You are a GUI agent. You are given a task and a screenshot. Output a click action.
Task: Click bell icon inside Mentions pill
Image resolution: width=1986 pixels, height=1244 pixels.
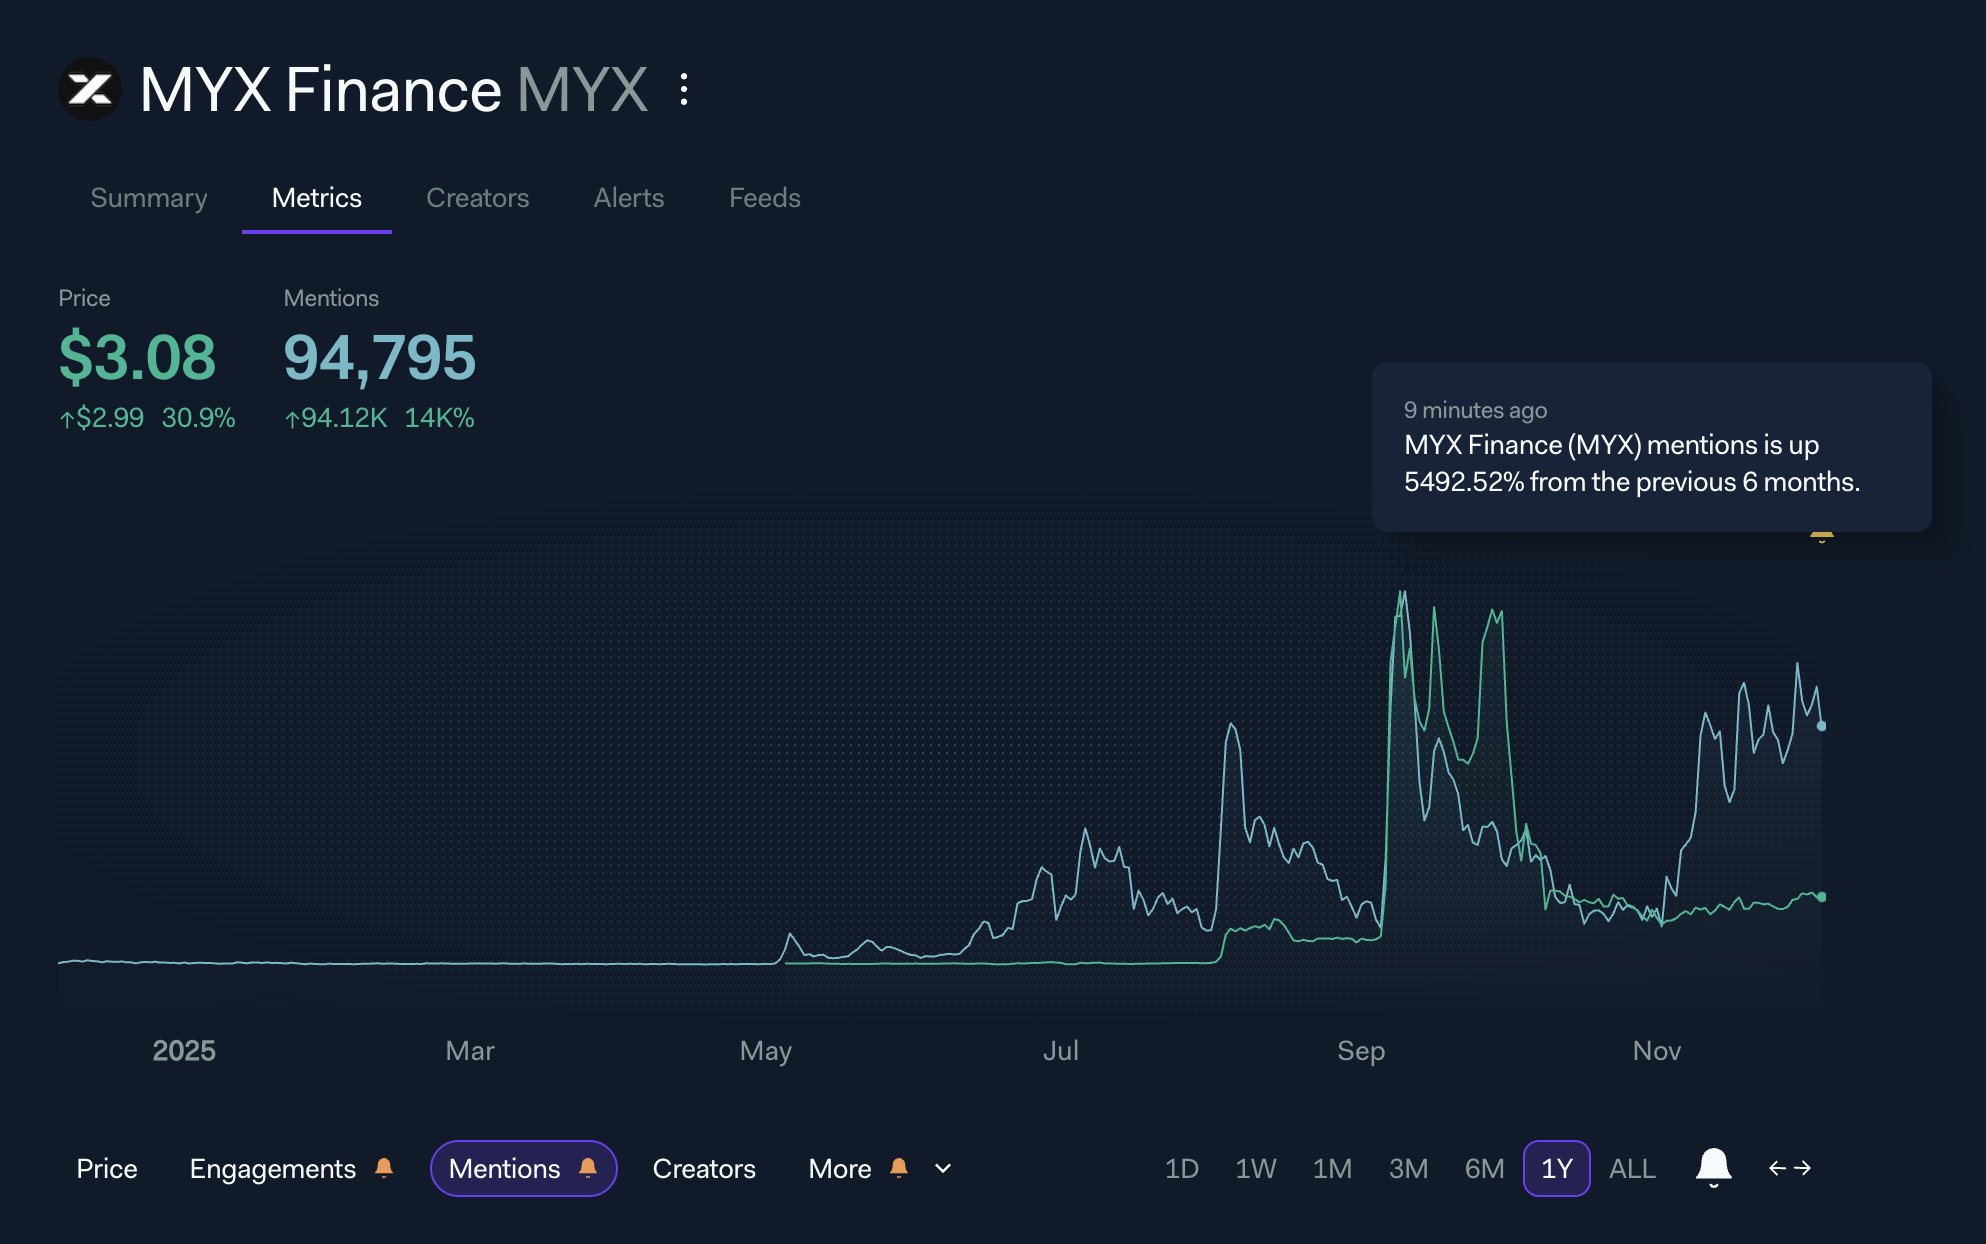click(x=588, y=1168)
